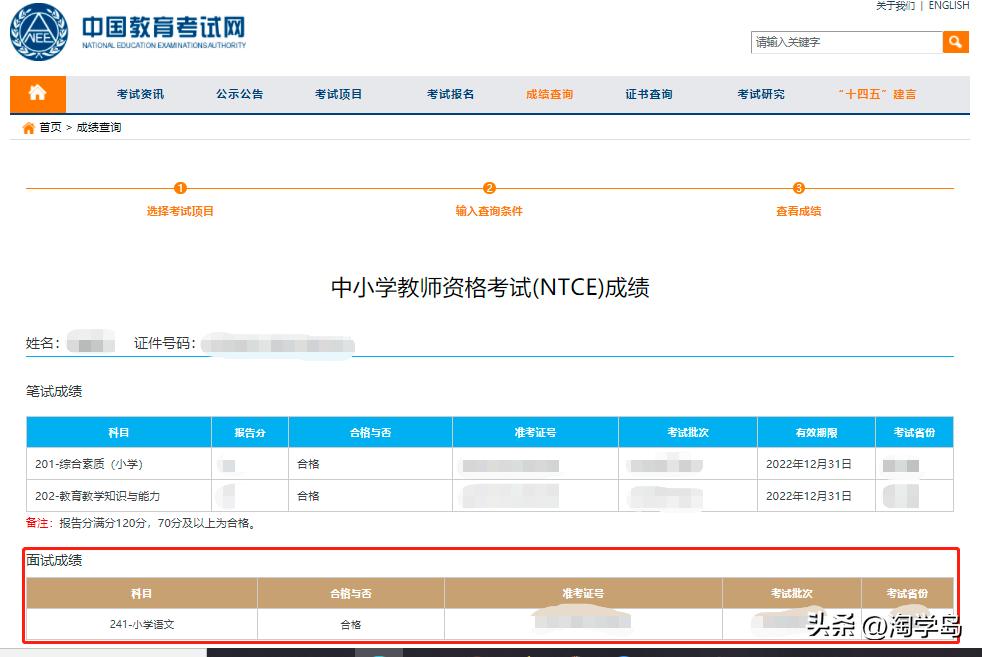Click 首页 in the breadcrumb
This screenshot has height=657, width=982.
coord(50,127)
